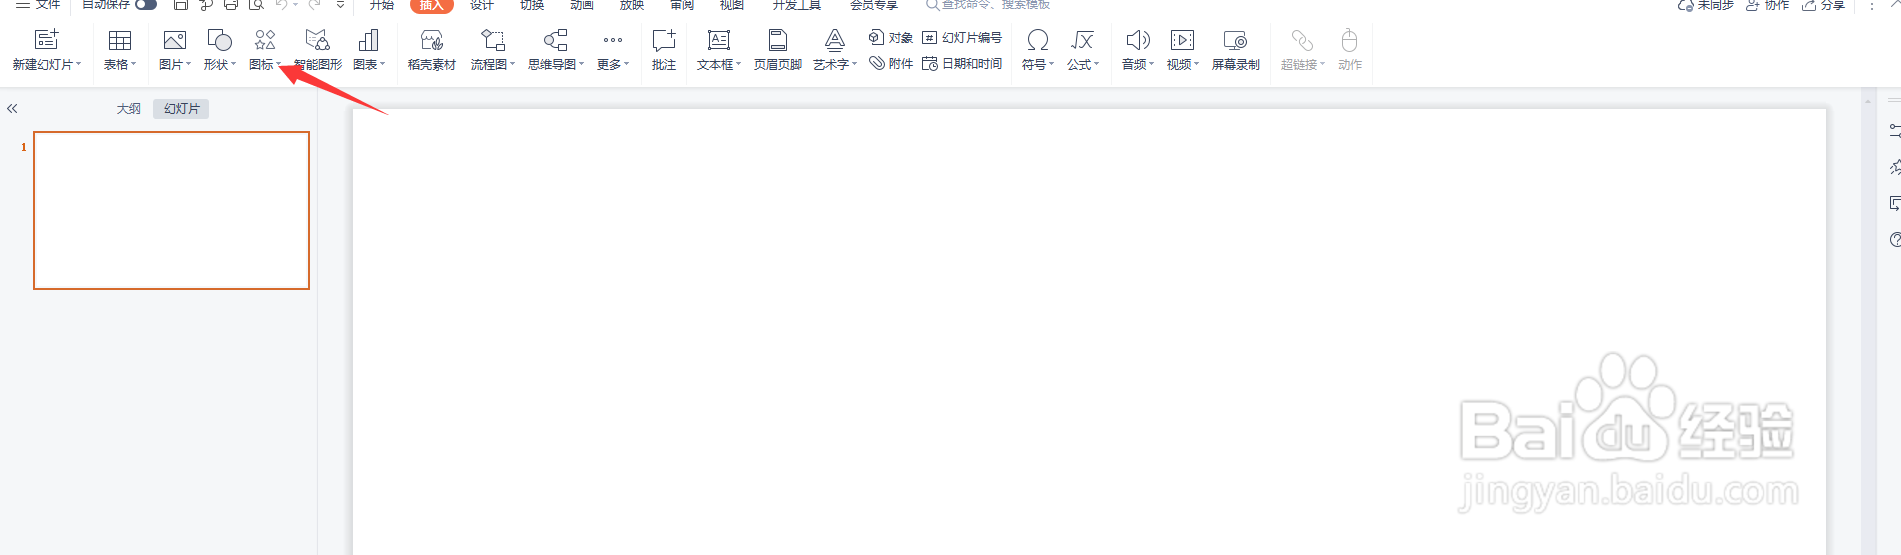
Task: Click the 图片 picture icon
Action: [x=175, y=40]
